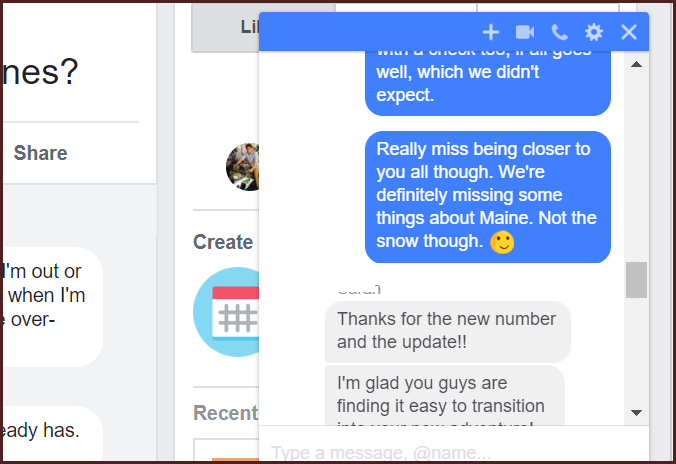
Task: Open chat options gear icon
Action: tap(594, 32)
